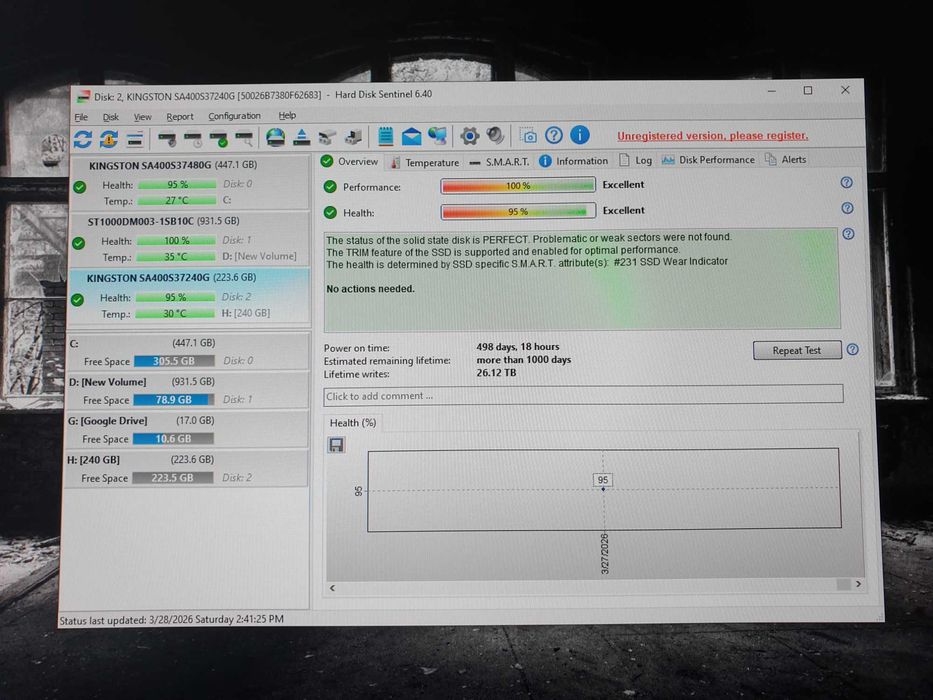
Task: Click the more than 1000 days value
Action: (x=524, y=360)
